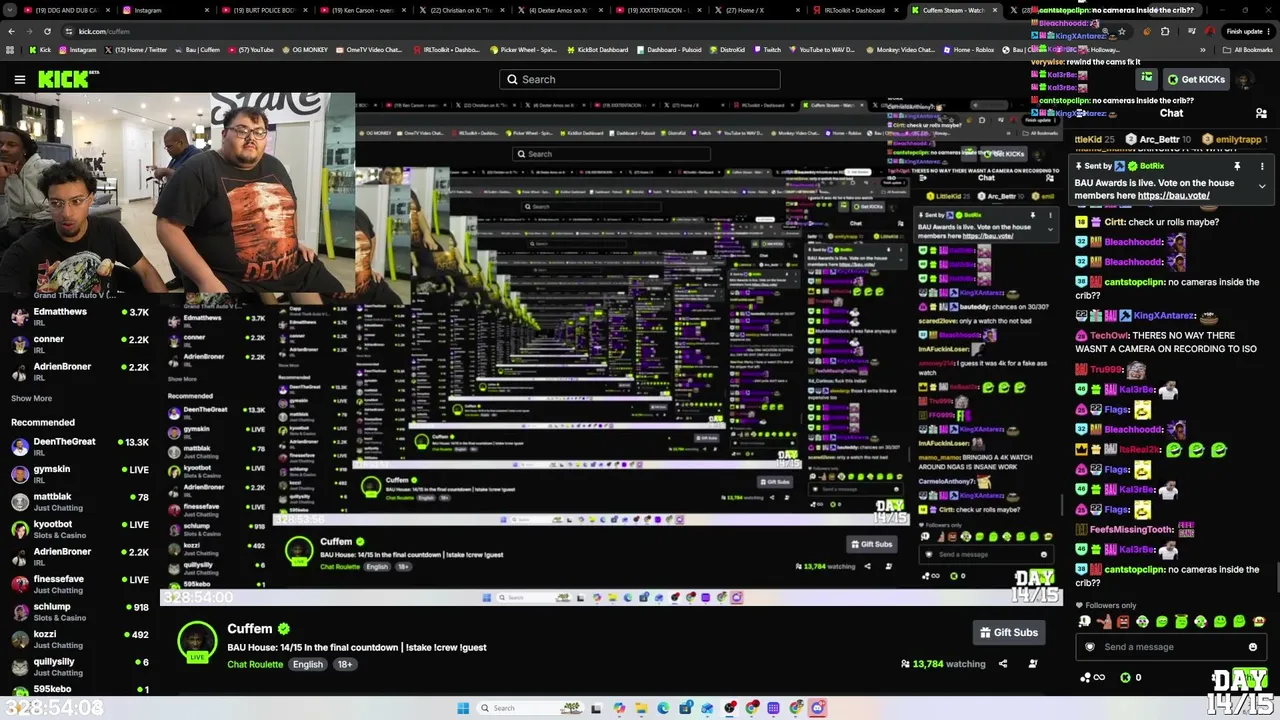Screen dimensions: 1280x720
Task: Open the DistroKid bookmark
Action: coord(728,50)
